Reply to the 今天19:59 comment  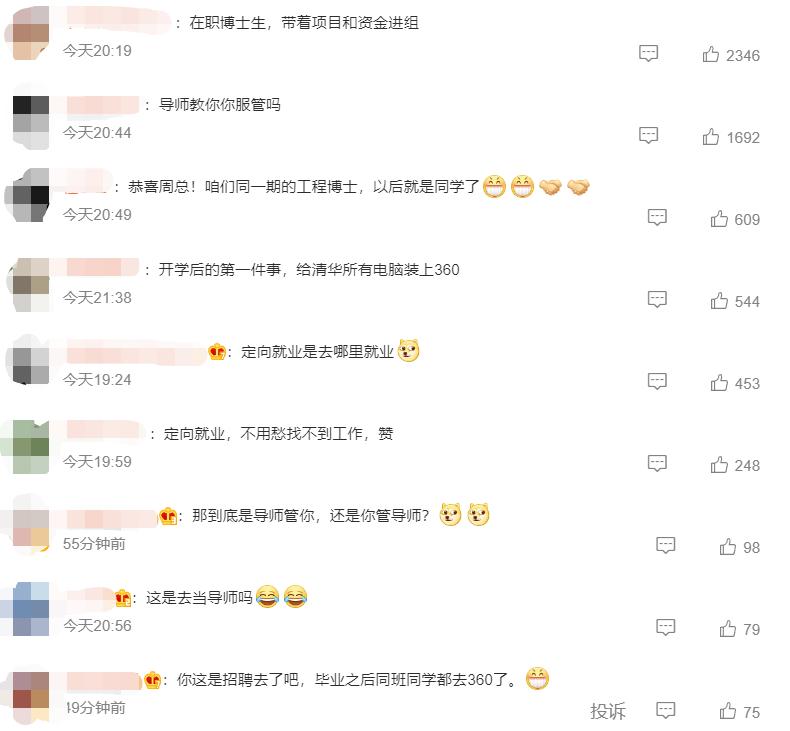click(657, 463)
